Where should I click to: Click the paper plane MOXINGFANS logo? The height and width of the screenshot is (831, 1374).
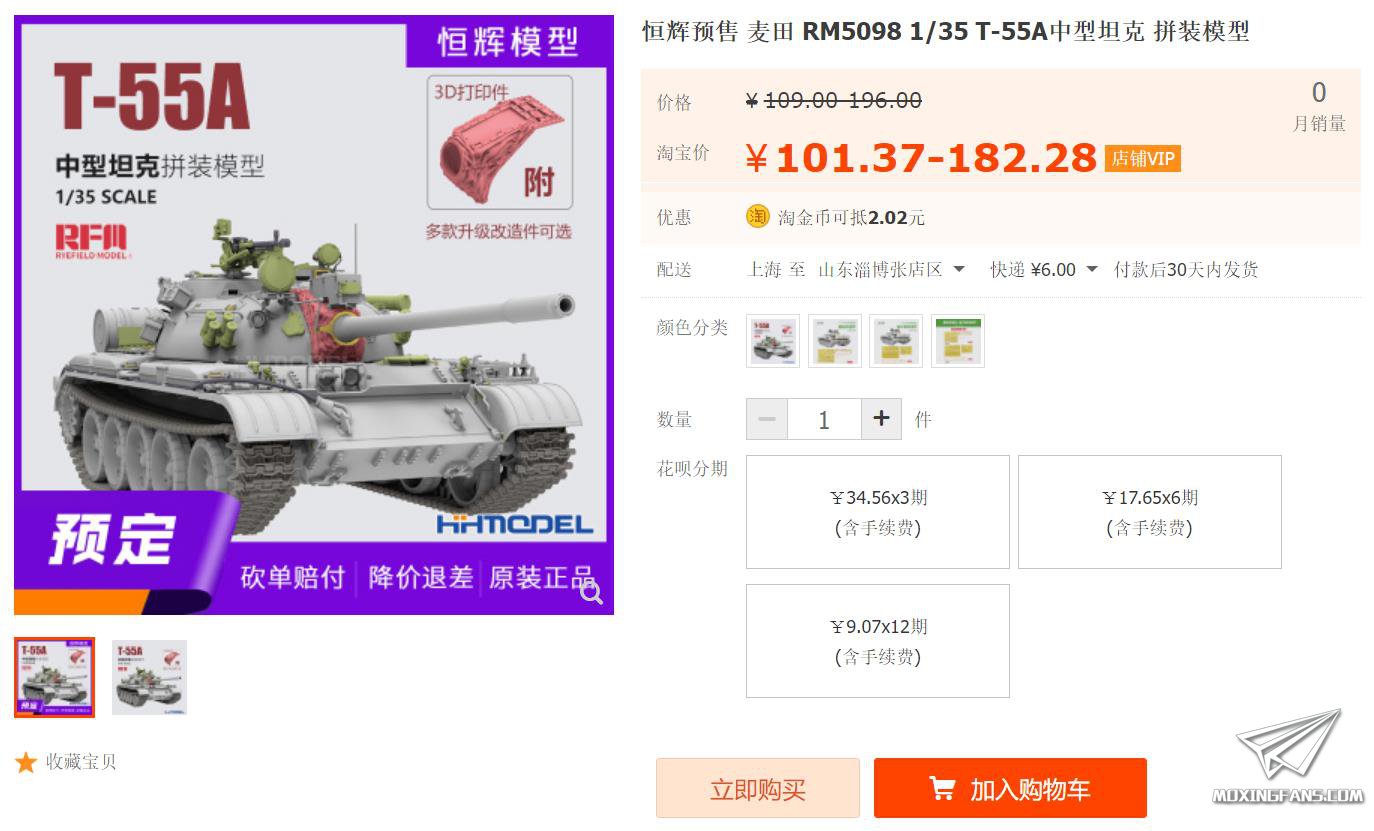pyautogui.click(x=1288, y=756)
